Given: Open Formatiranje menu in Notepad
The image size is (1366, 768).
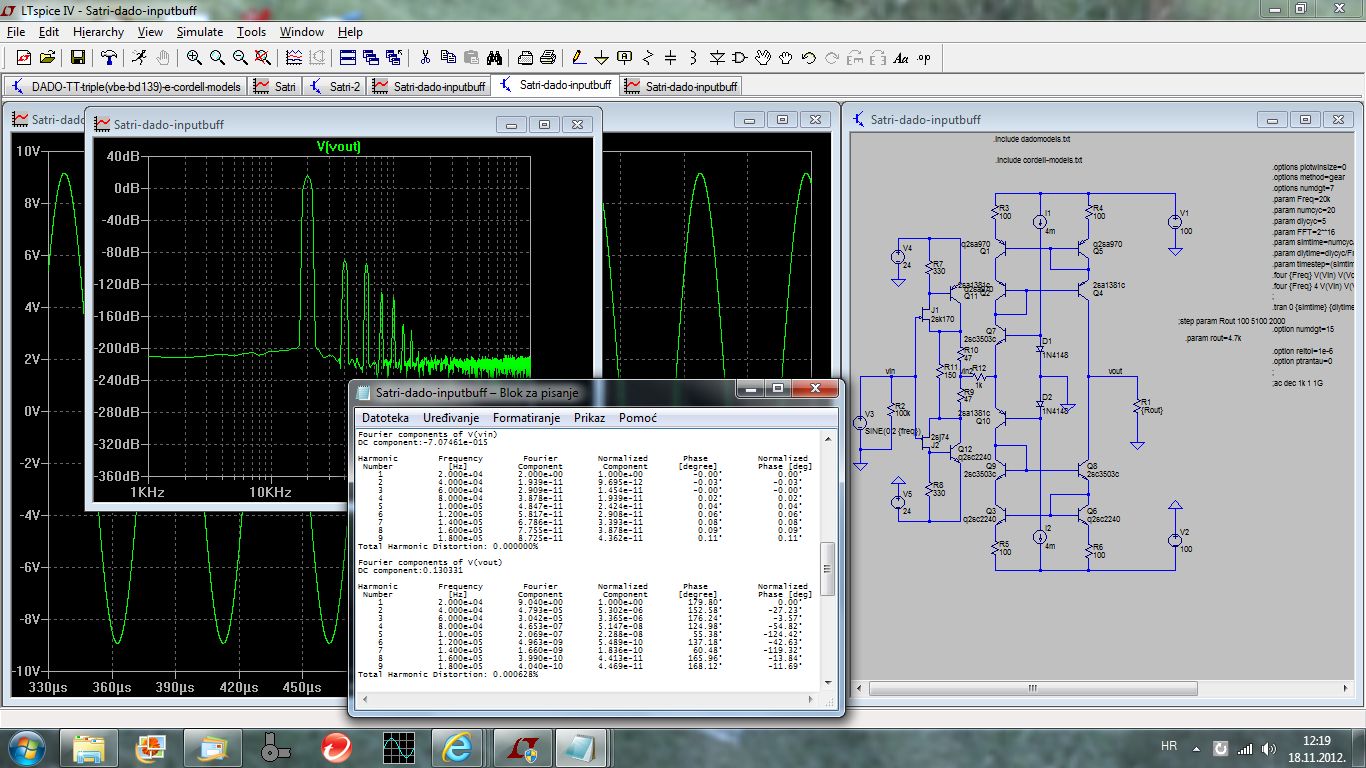Looking at the screenshot, I should pos(526,417).
